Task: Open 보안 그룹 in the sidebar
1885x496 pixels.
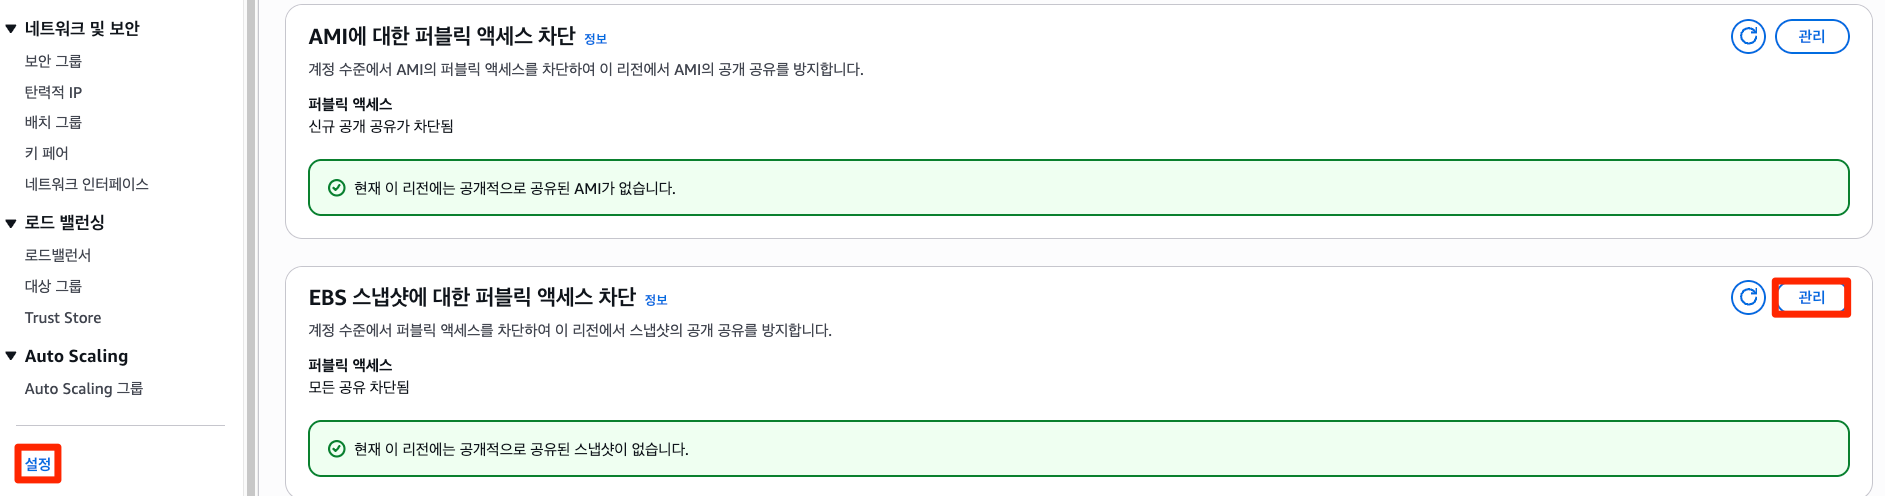Action: click(x=53, y=61)
